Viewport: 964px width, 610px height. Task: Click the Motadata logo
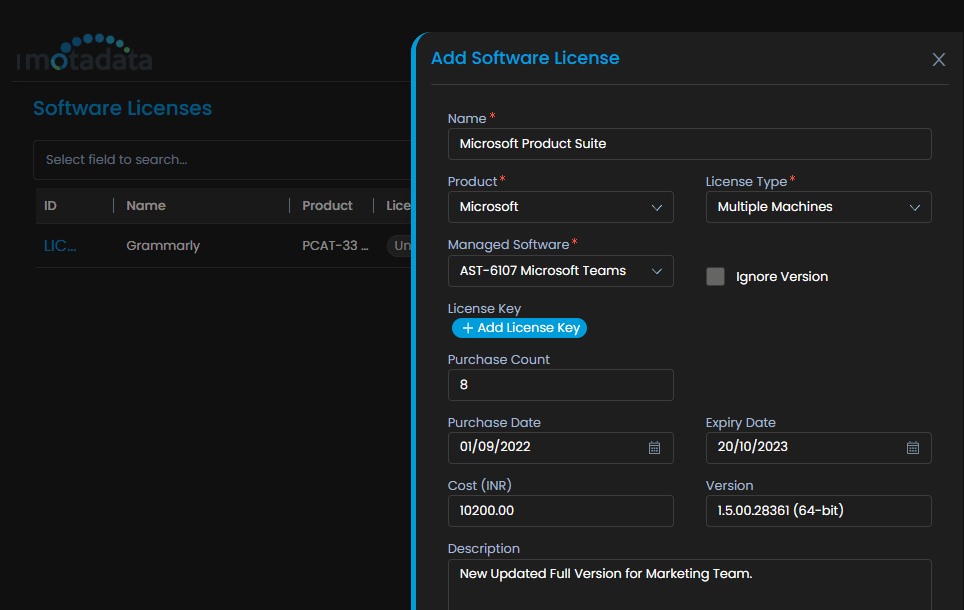(x=85, y=53)
